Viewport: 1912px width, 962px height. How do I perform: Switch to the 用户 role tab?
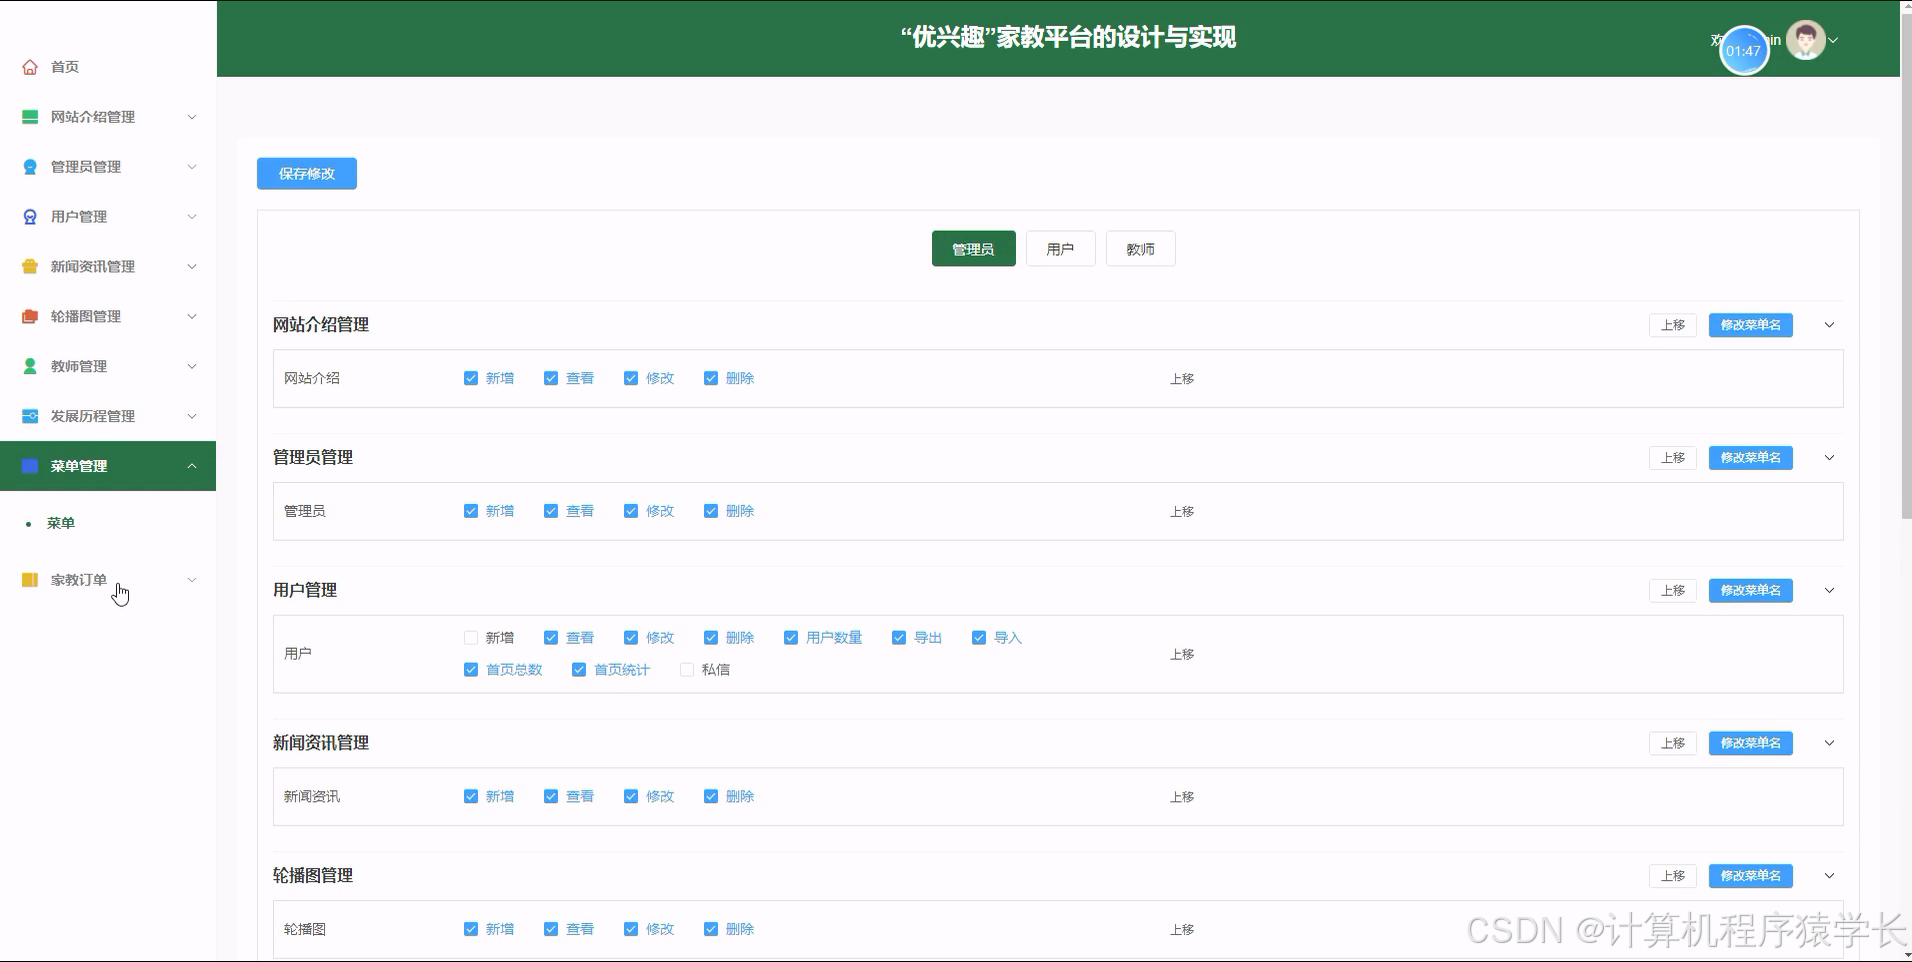1060,248
